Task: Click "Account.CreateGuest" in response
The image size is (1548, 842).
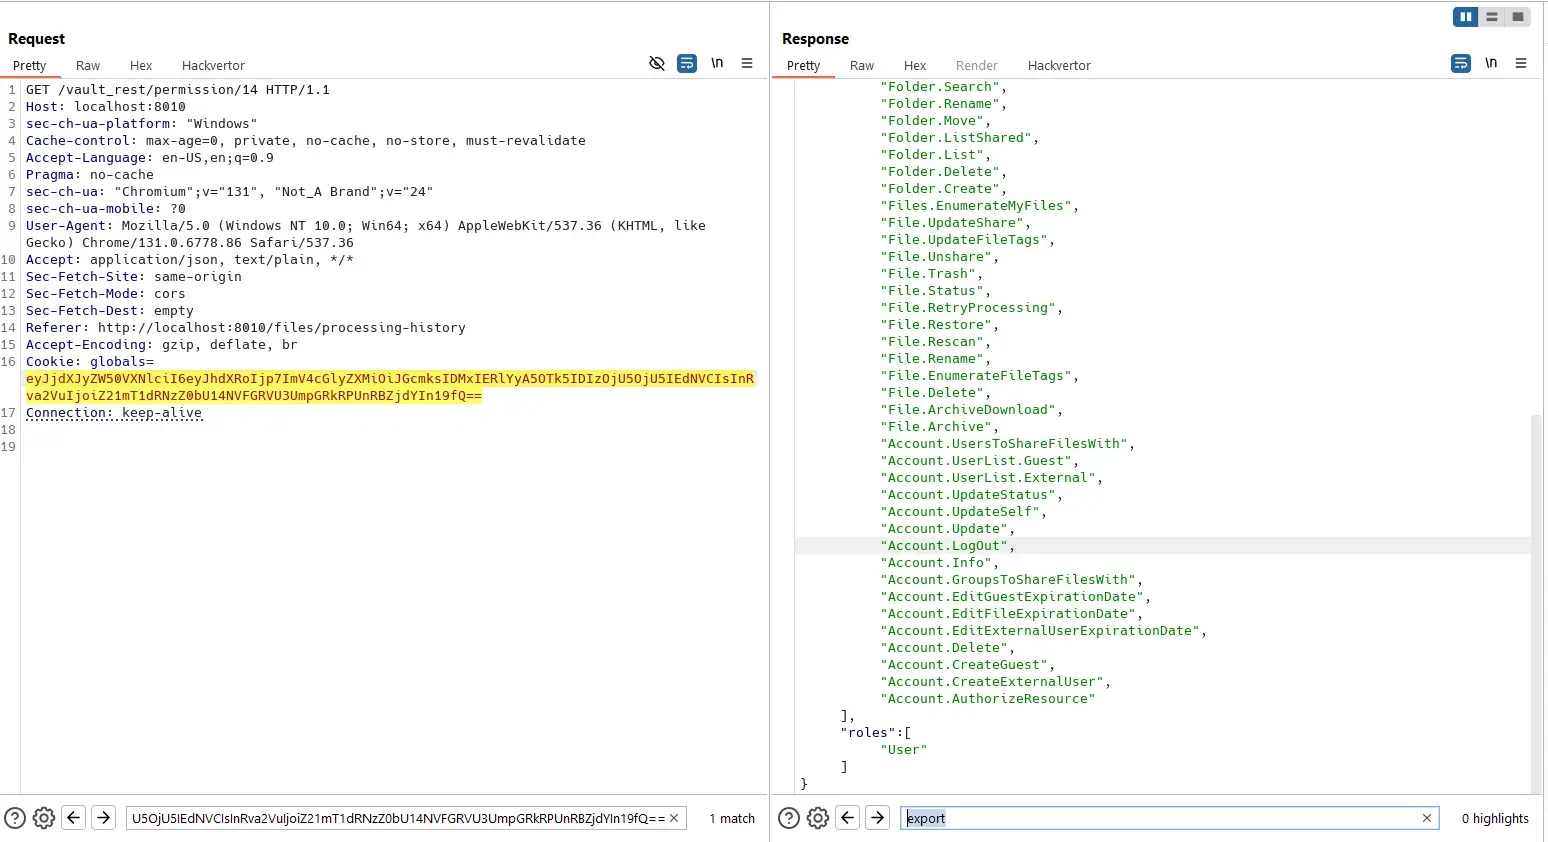Action: pyautogui.click(x=964, y=665)
